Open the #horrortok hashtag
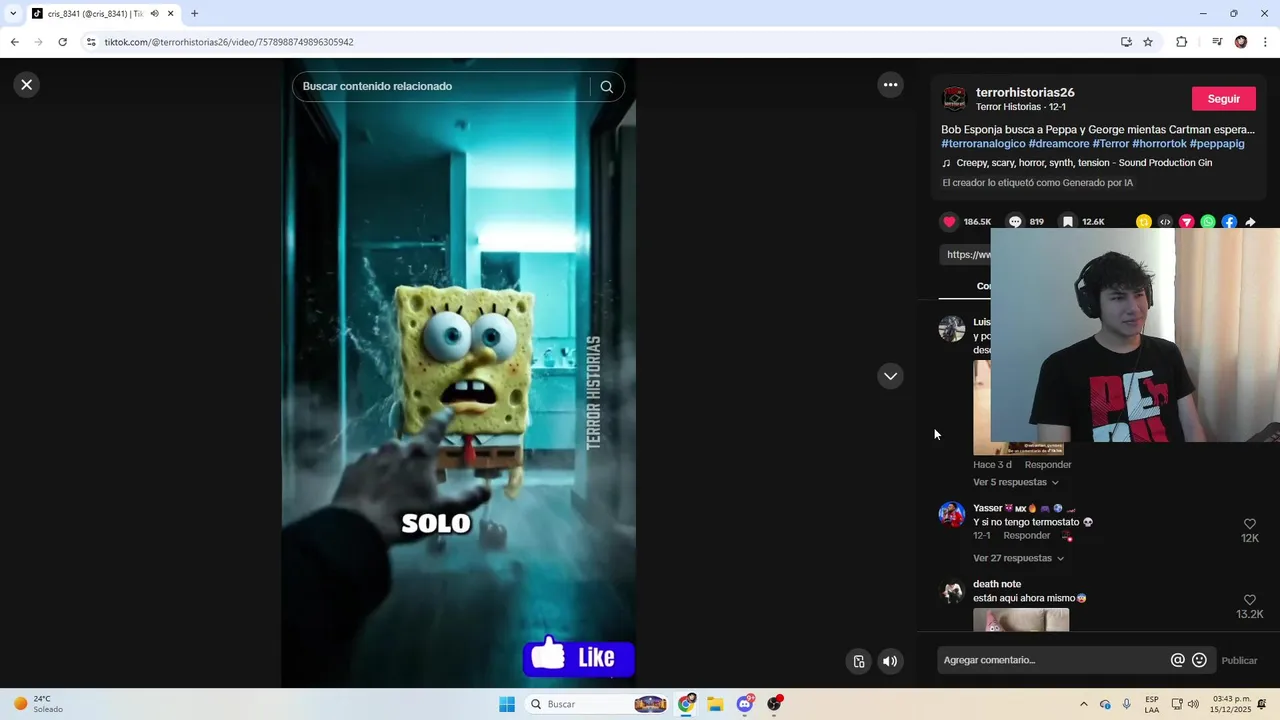 pyautogui.click(x=1159, y=144)
